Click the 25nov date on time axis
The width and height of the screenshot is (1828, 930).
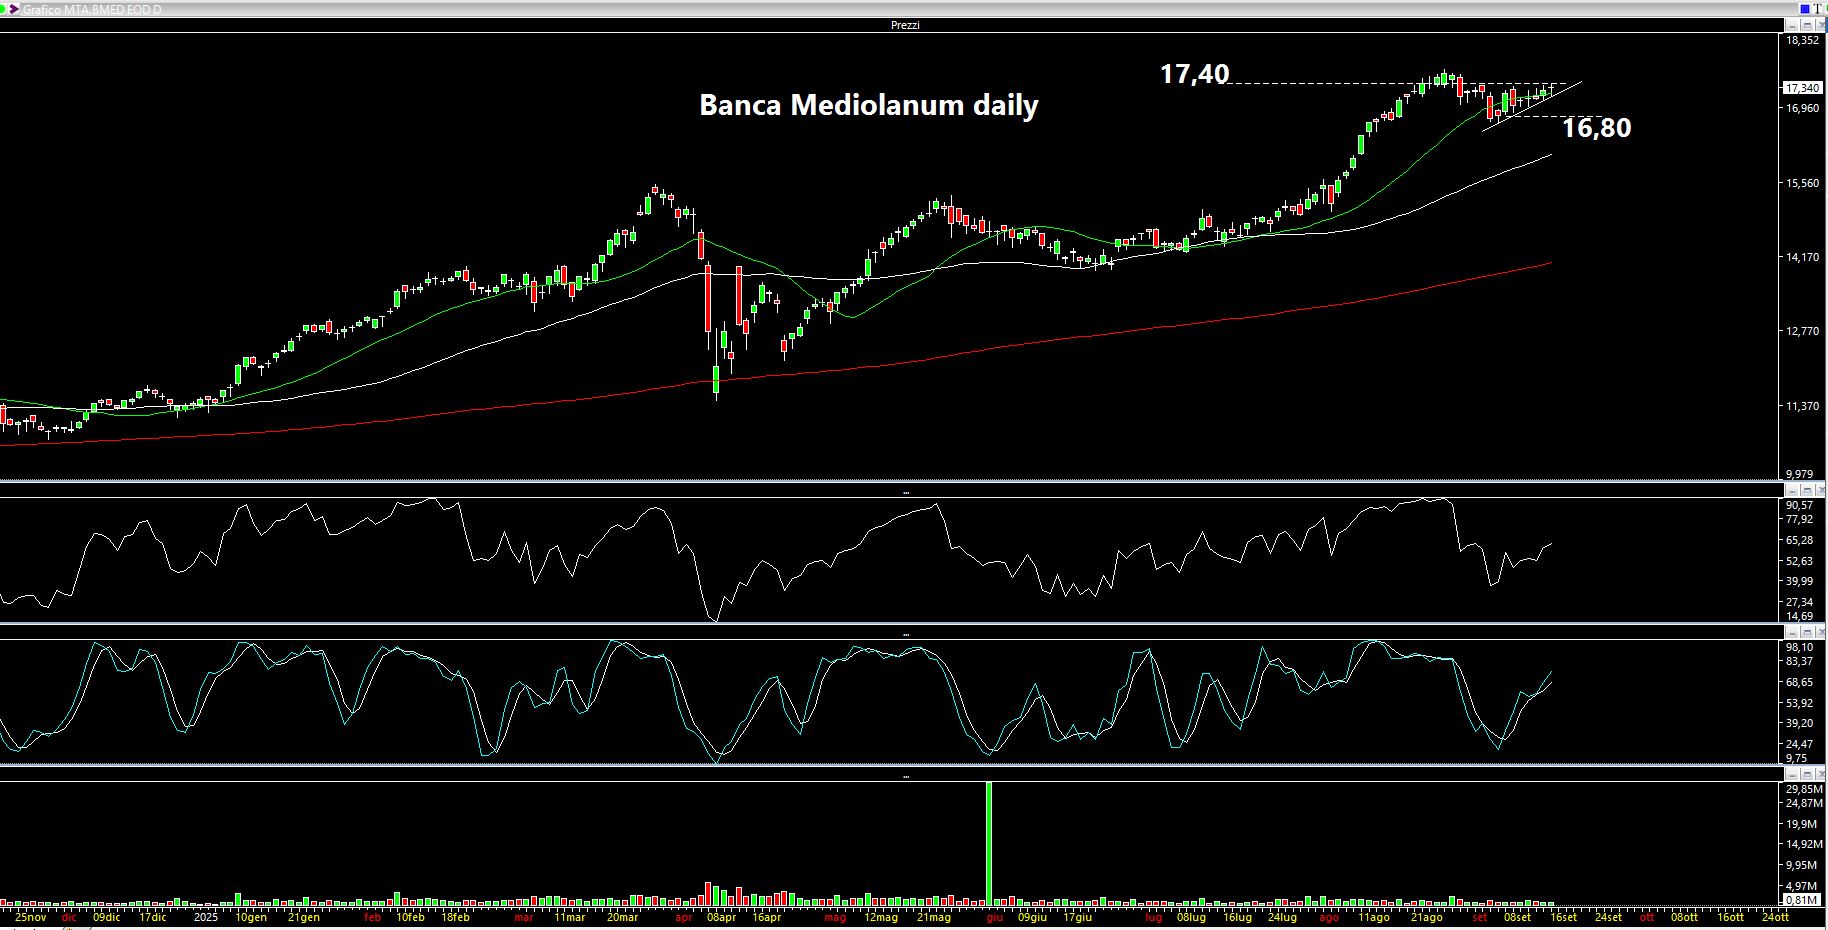(x=30, y=917)
